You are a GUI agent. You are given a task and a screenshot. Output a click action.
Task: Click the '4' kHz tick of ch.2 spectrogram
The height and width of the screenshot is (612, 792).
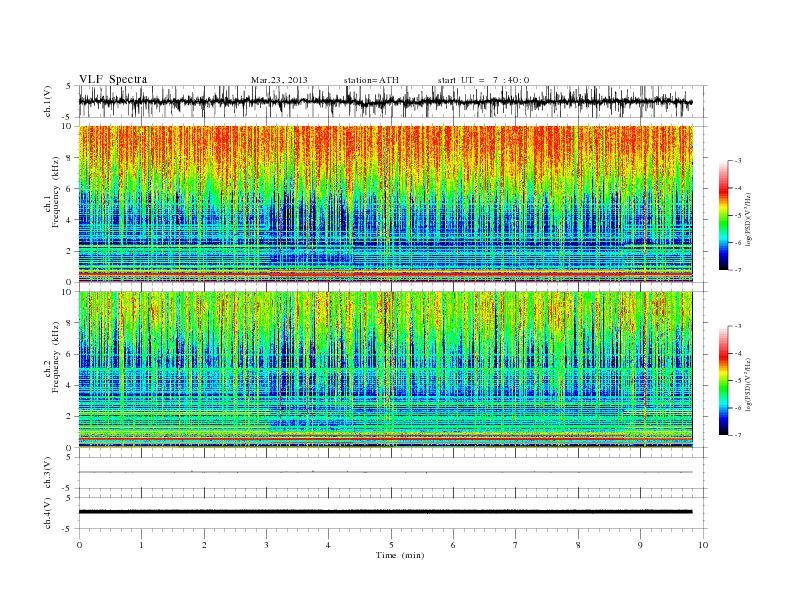tap(69, 386)
